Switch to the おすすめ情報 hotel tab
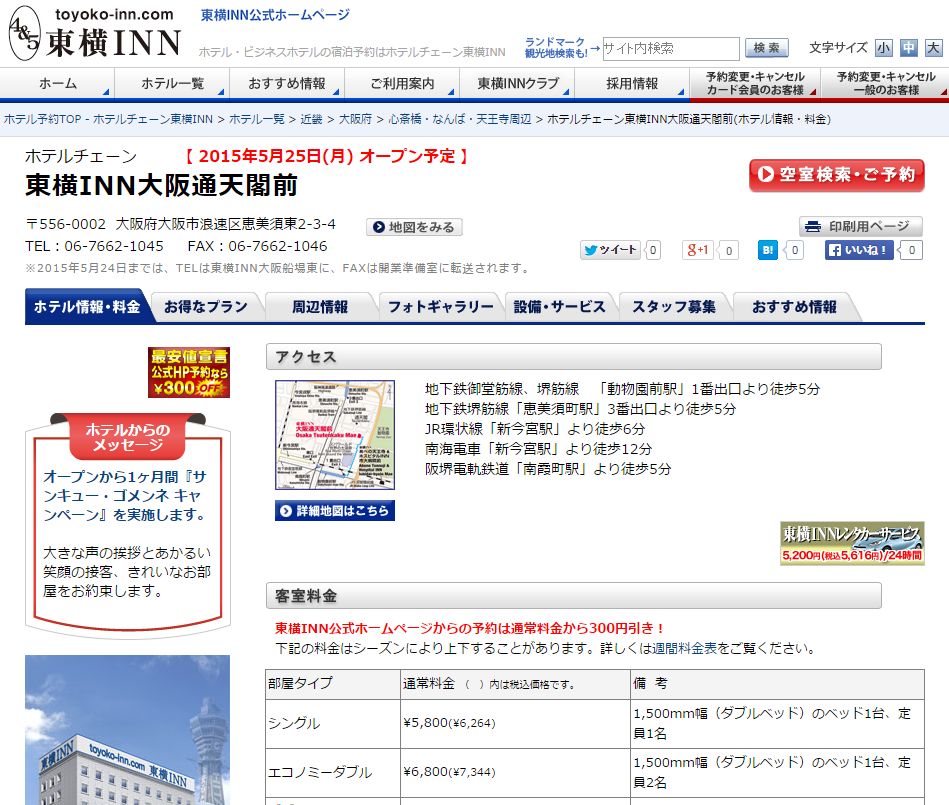This screenshot has width=949, height=805. 794,307
